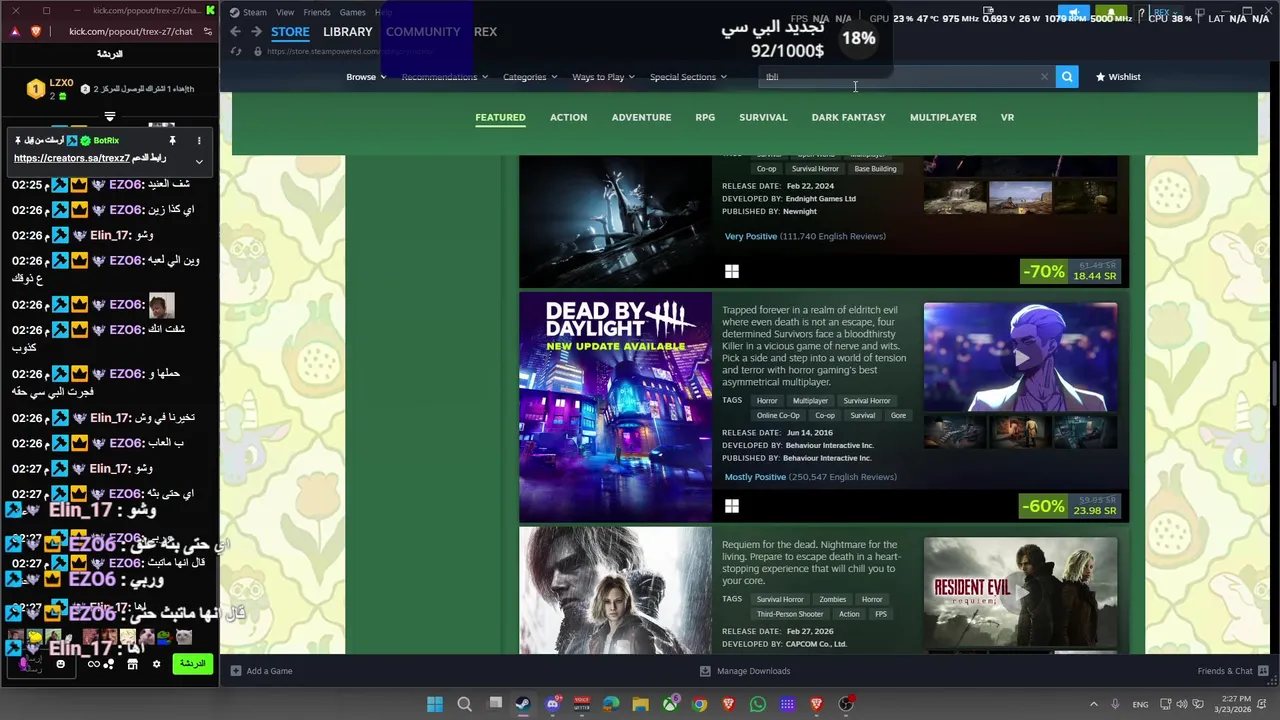
Task: Reload the Steam store page
Action: pyautogui.click(x=235, y=51)
